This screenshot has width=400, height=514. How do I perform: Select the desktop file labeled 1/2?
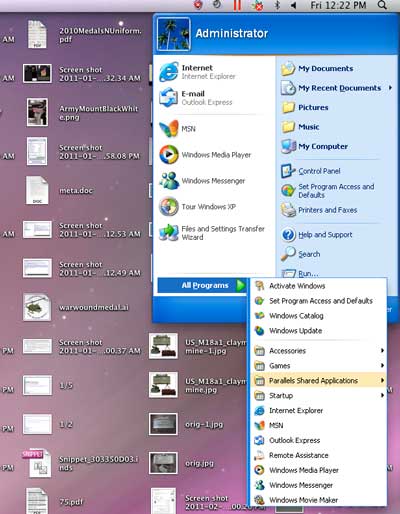[37, 424]
